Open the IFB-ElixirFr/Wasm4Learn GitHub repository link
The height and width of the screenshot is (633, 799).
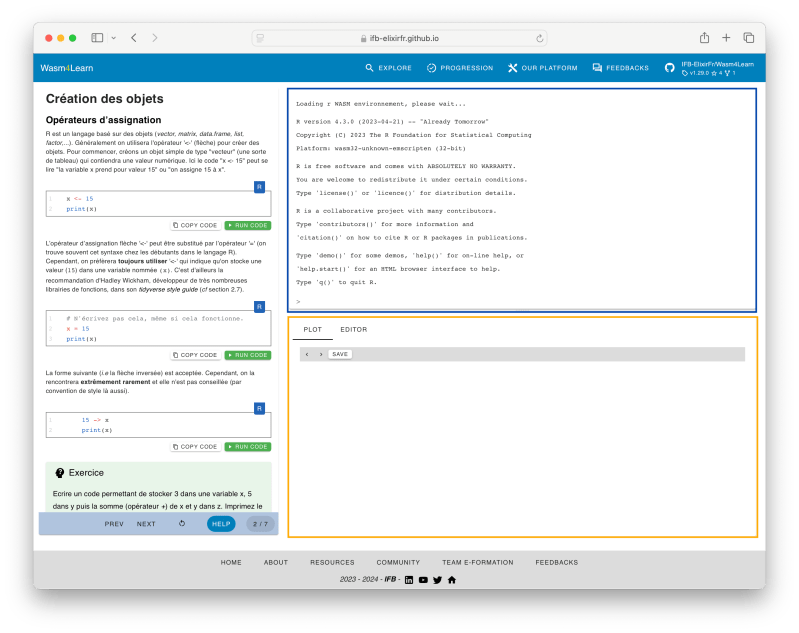coord(709,68)
